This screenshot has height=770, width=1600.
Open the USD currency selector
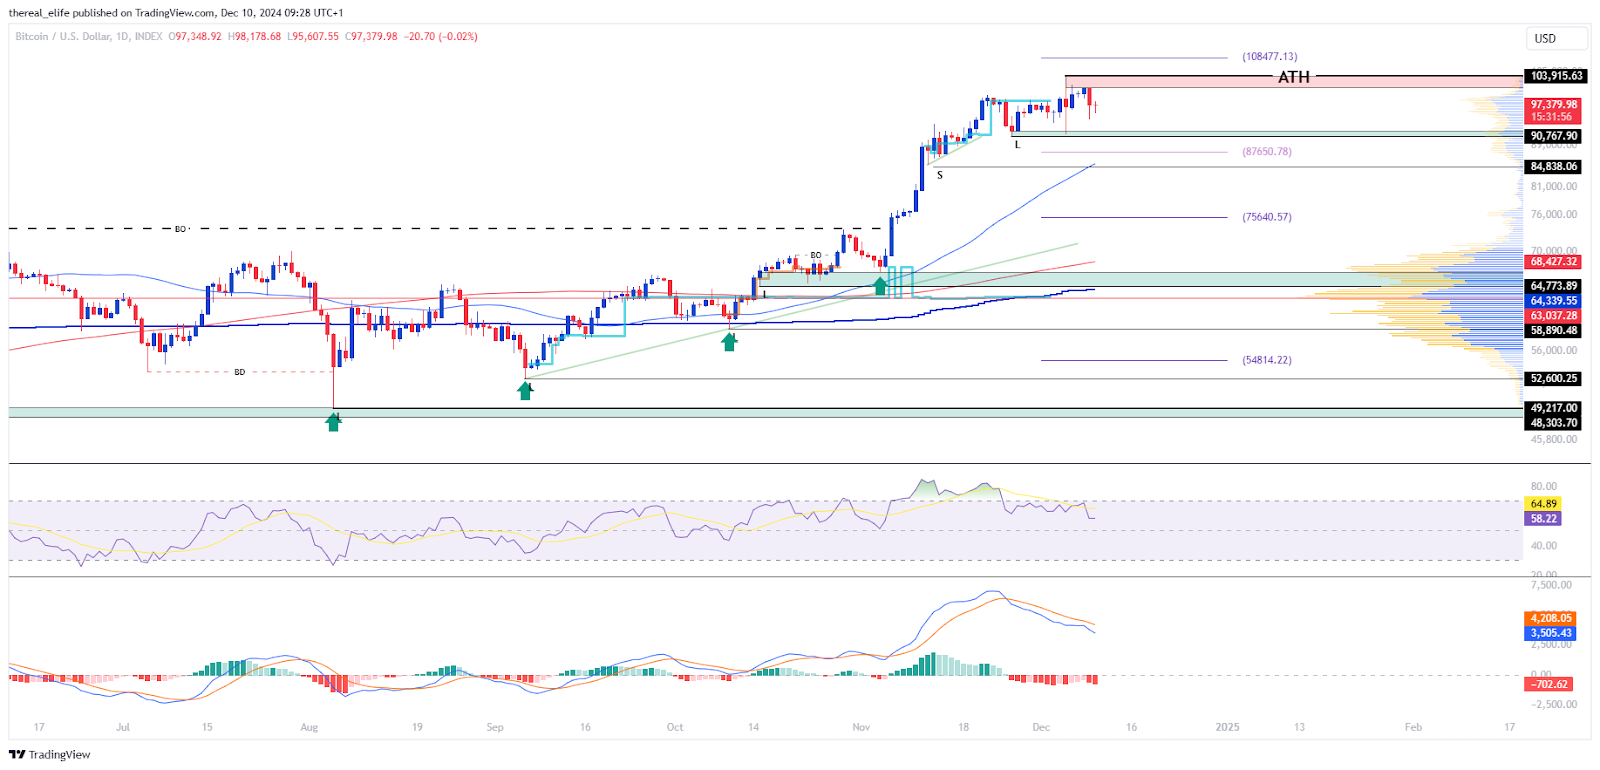point(1556,38)
